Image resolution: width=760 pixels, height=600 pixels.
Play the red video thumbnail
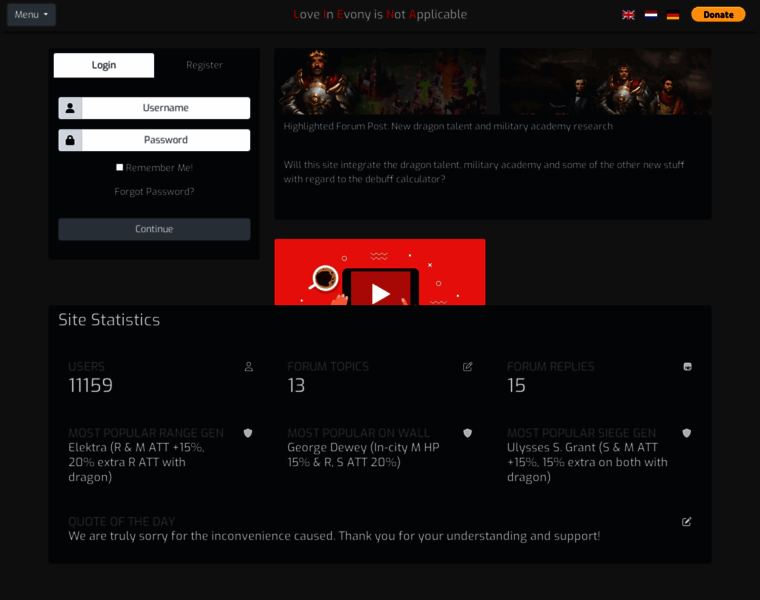(380, 272)
